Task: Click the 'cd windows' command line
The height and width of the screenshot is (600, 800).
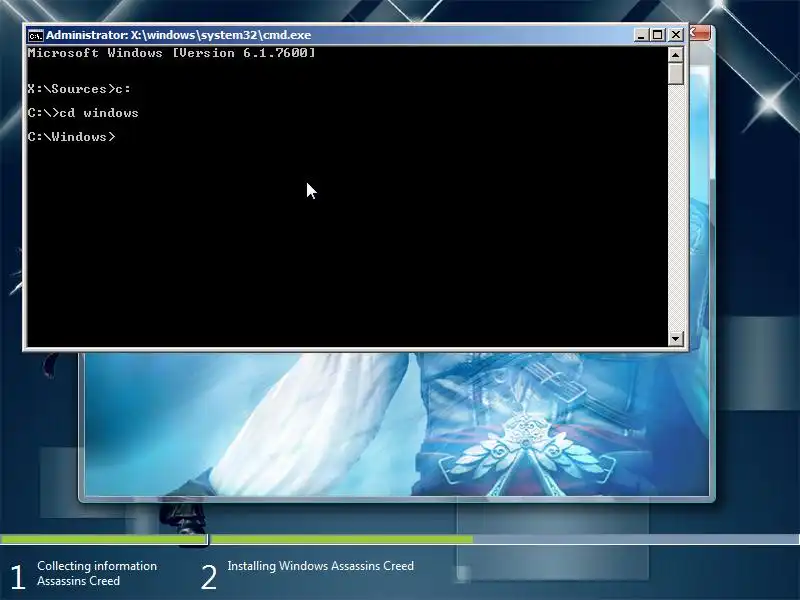Action: [x=83, y=113]
